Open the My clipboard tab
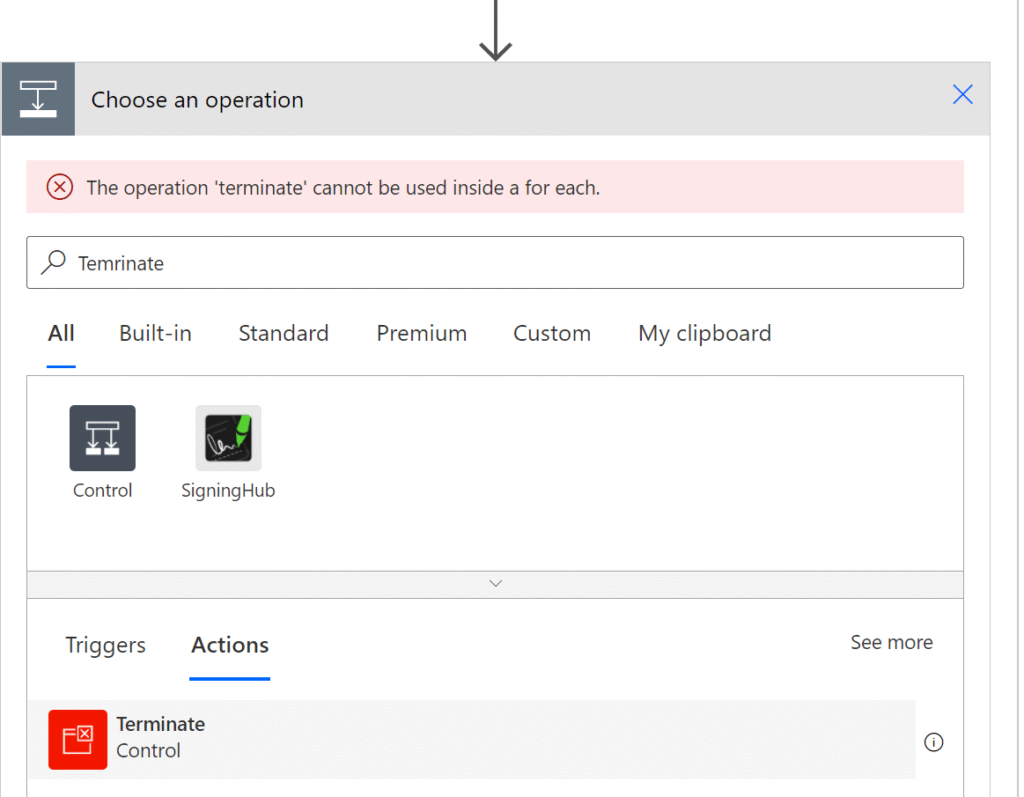 pyautogui.click(x=705, y=333)
